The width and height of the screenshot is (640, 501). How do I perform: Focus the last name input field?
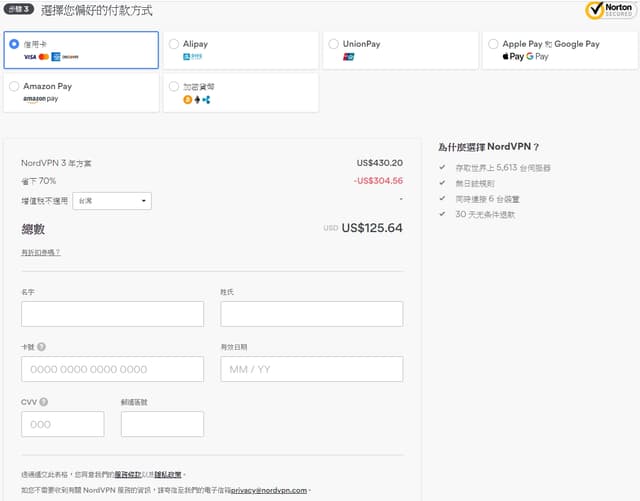[x=312, y=314]
